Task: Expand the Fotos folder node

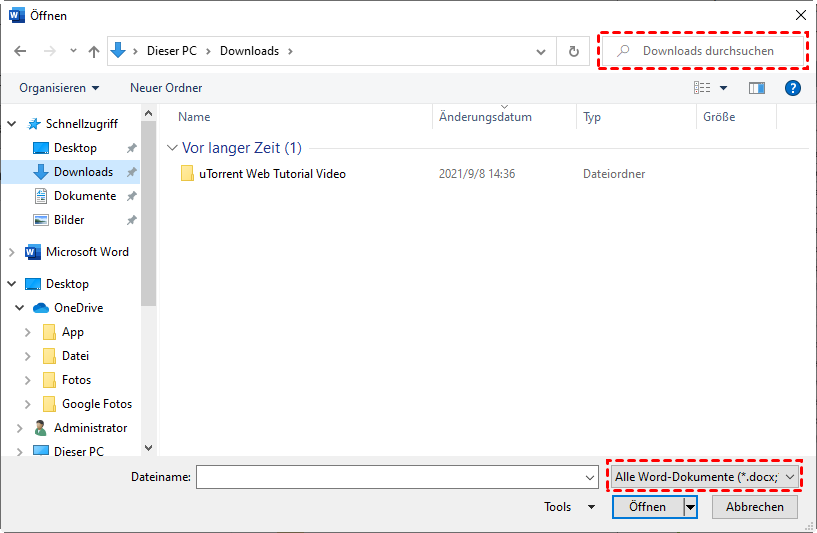Action: coord(28,380)
